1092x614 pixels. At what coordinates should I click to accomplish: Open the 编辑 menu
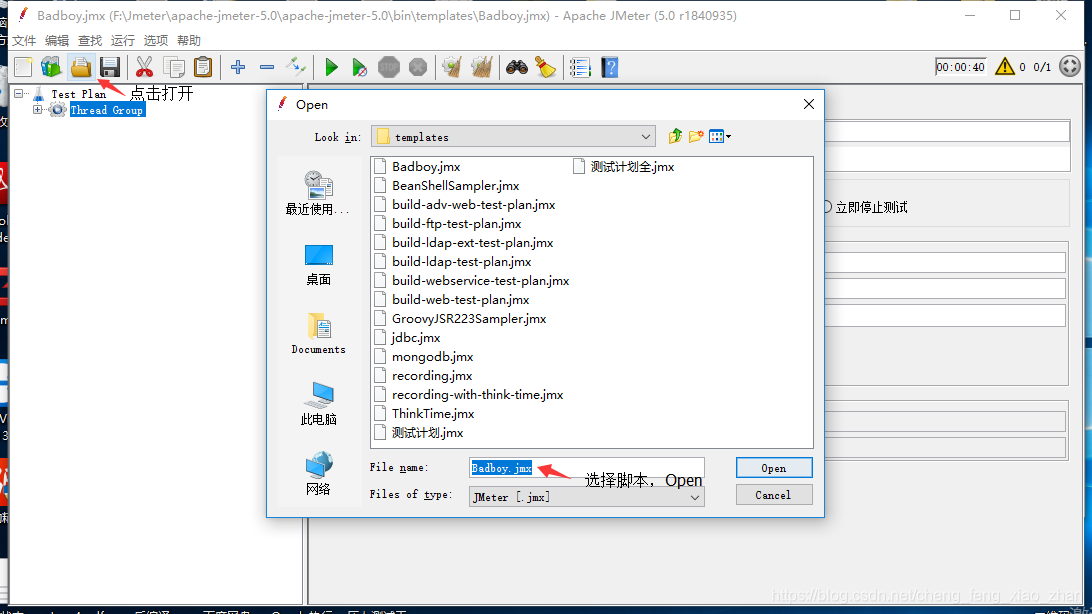coord(56,40)
